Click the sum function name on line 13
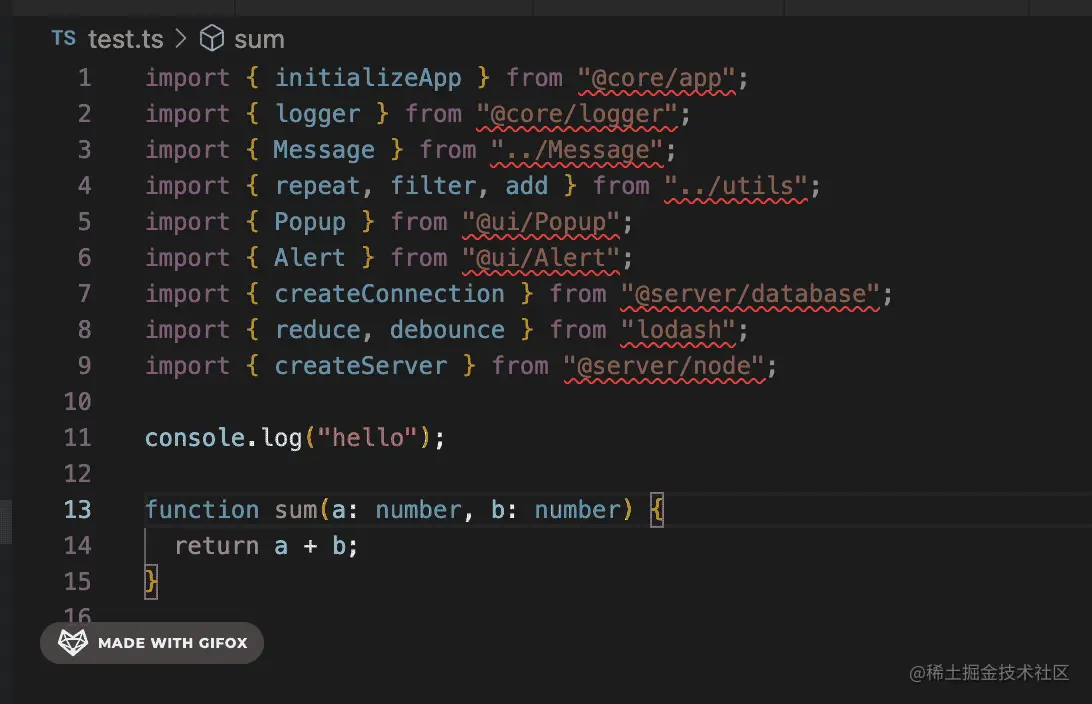 pyautogui.click(x=296, y=510)
